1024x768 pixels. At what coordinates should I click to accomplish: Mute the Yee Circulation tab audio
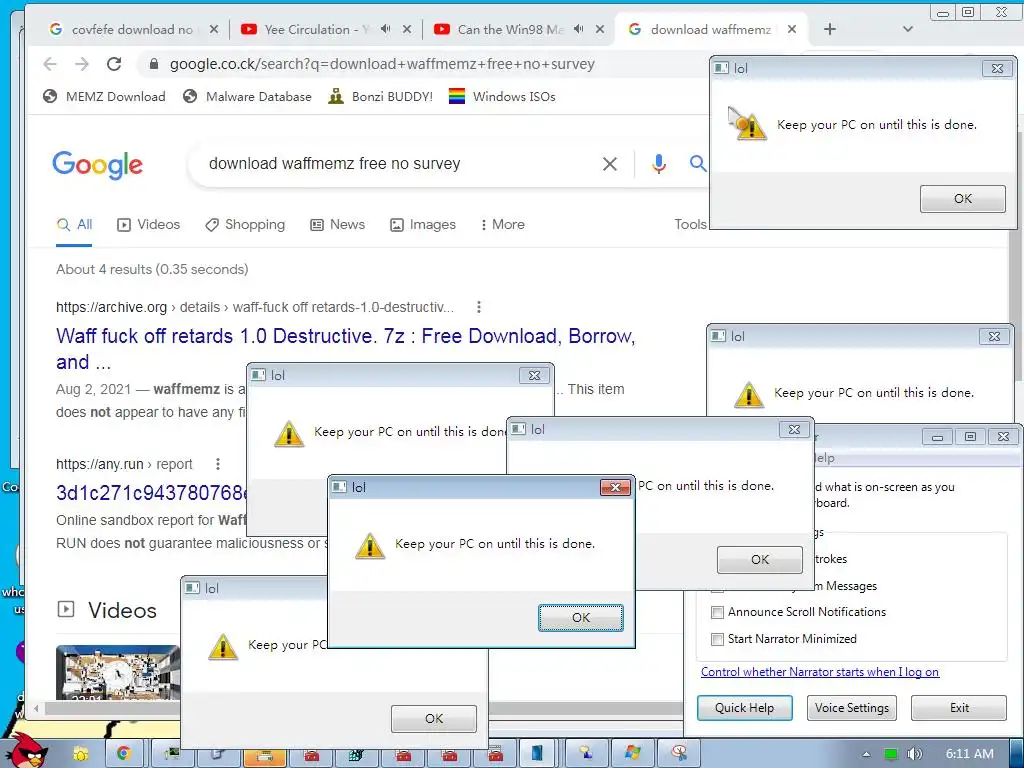[385, 29]
